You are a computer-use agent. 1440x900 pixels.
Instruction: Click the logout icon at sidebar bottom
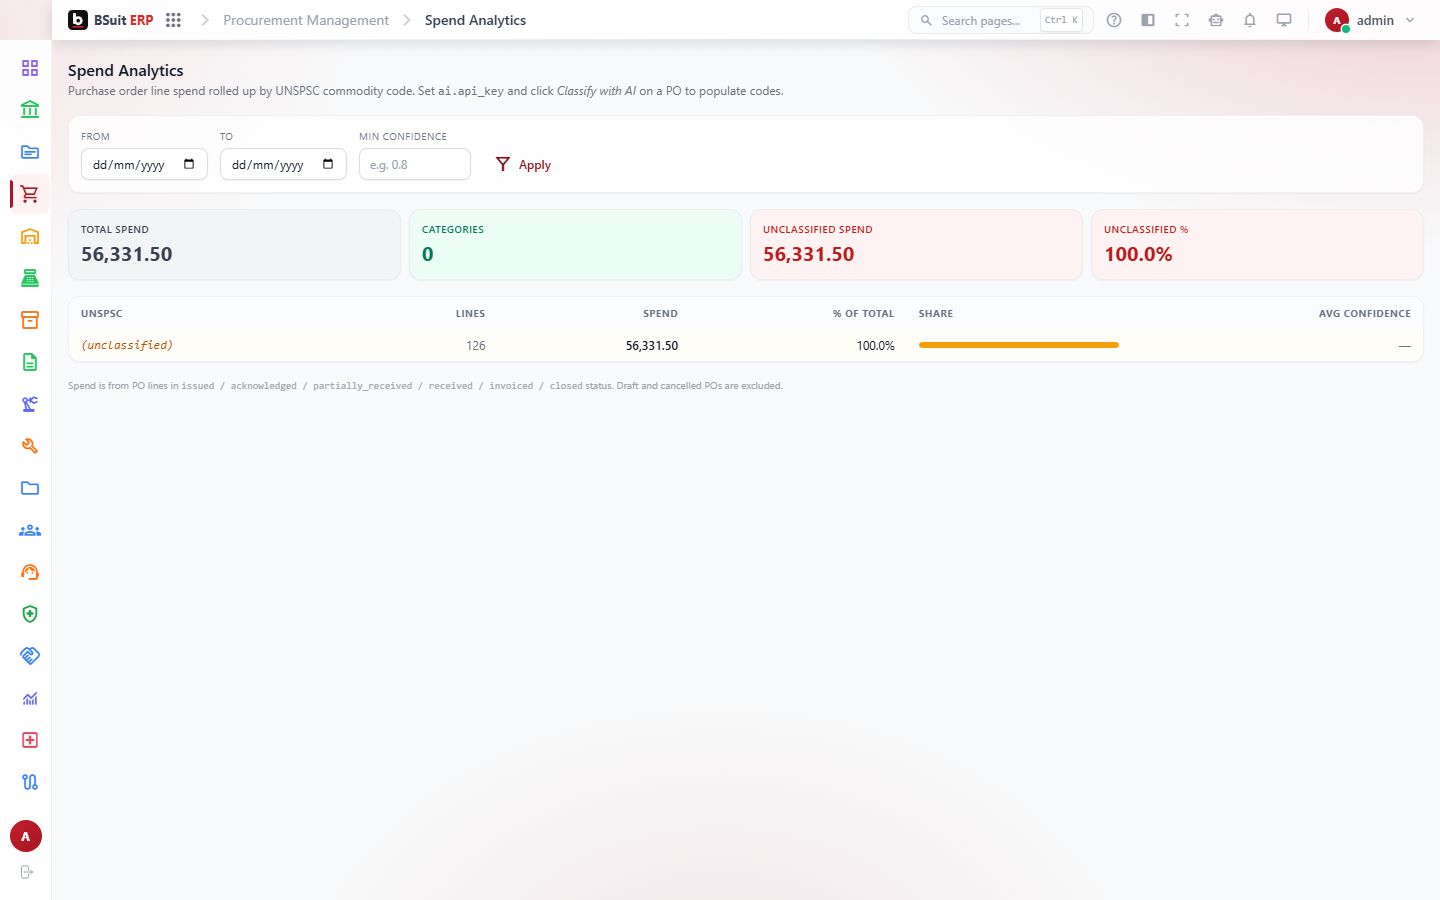(x=27, y=872)
